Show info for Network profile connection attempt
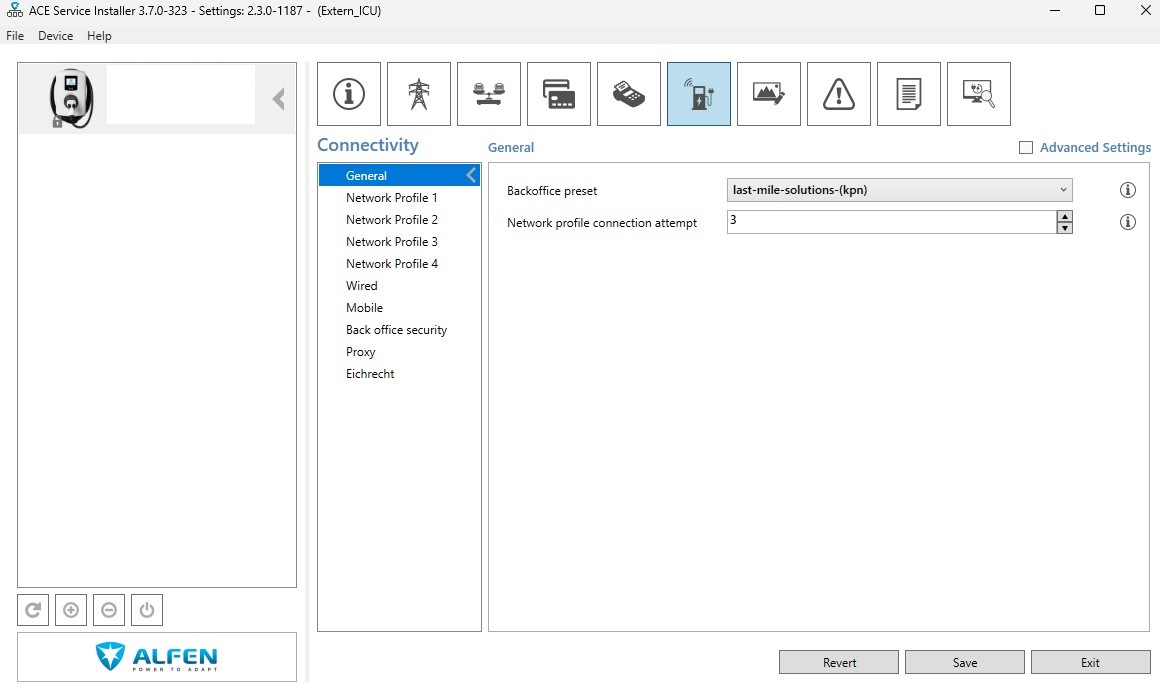The width and height of the screenshot is (1160, 698). click(x=1127, y=222)
